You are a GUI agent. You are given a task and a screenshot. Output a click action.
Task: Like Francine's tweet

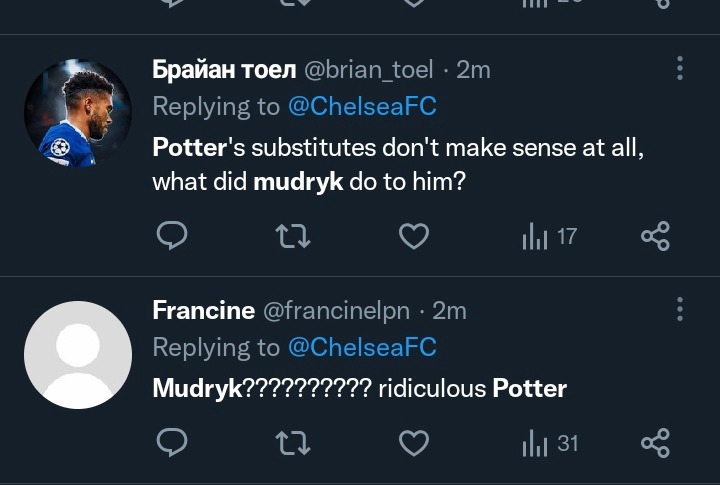click(x=414, y=442)
